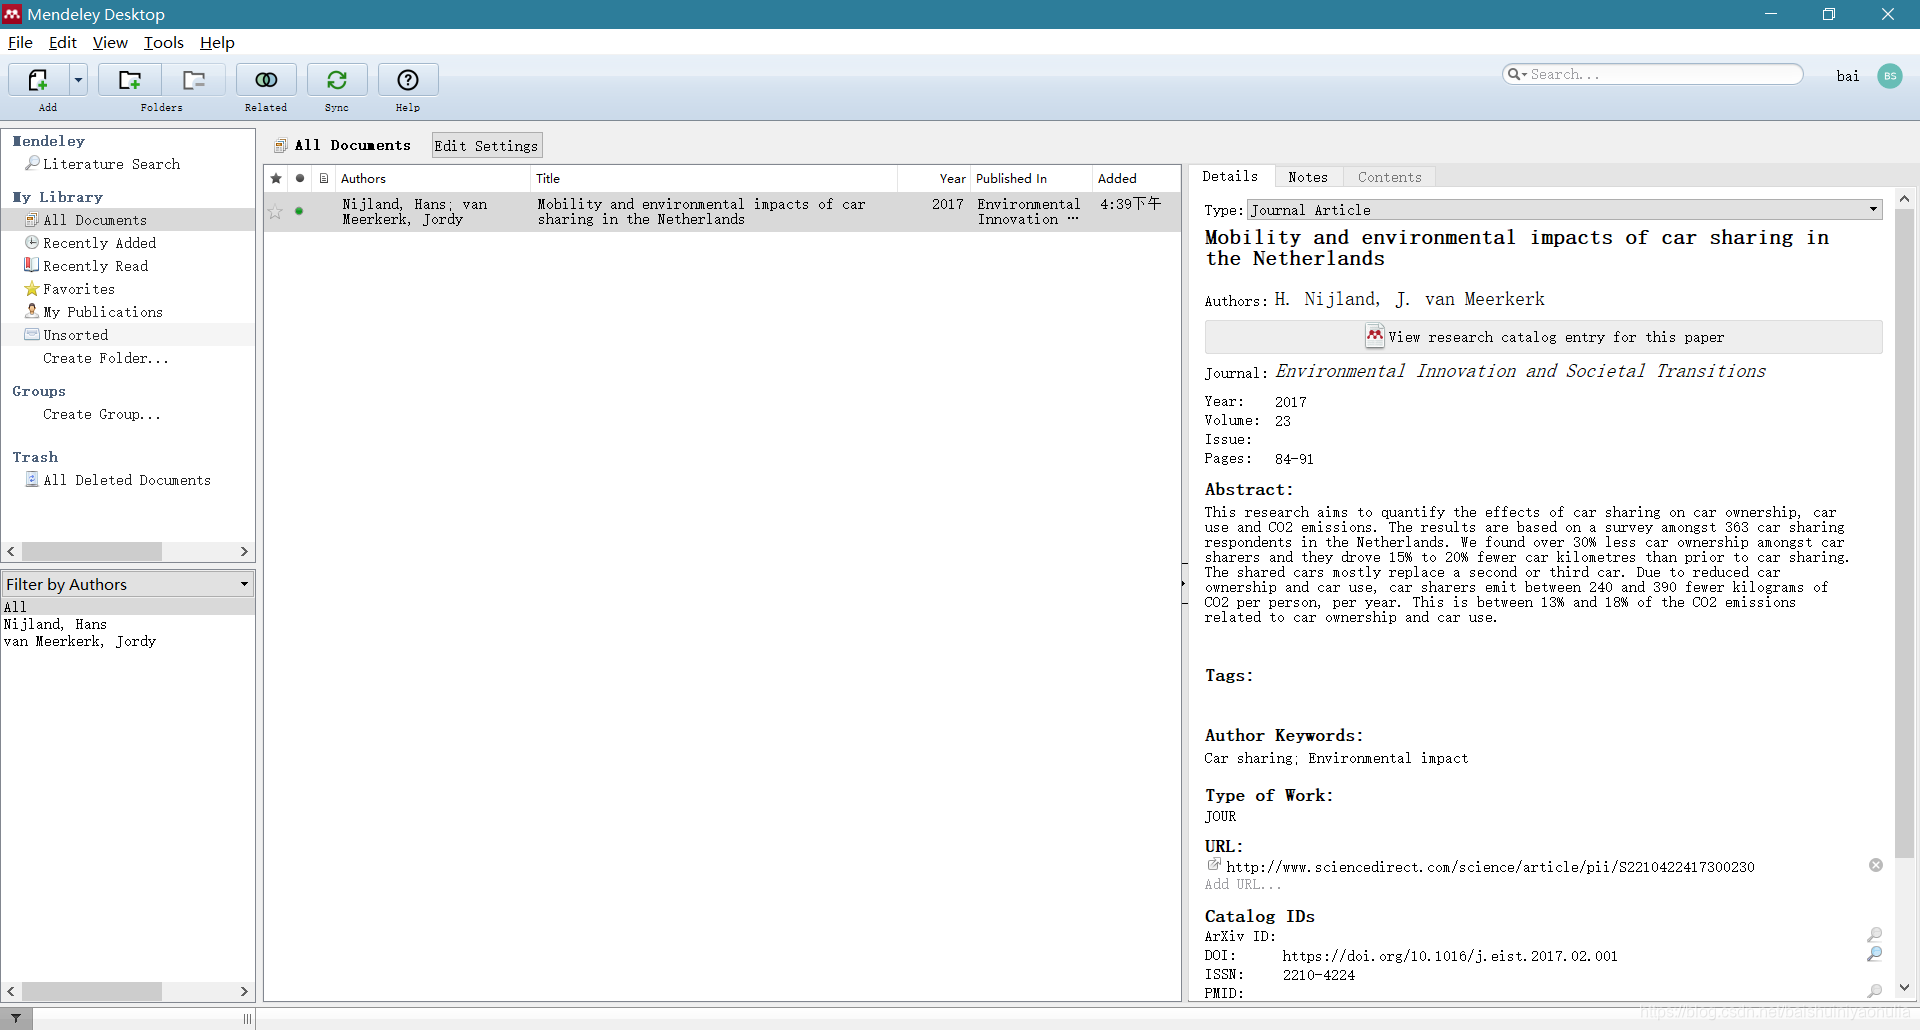Select Unsorted in sidebar
Viewport: 1920px width, 1030px height.
(75, 335)
